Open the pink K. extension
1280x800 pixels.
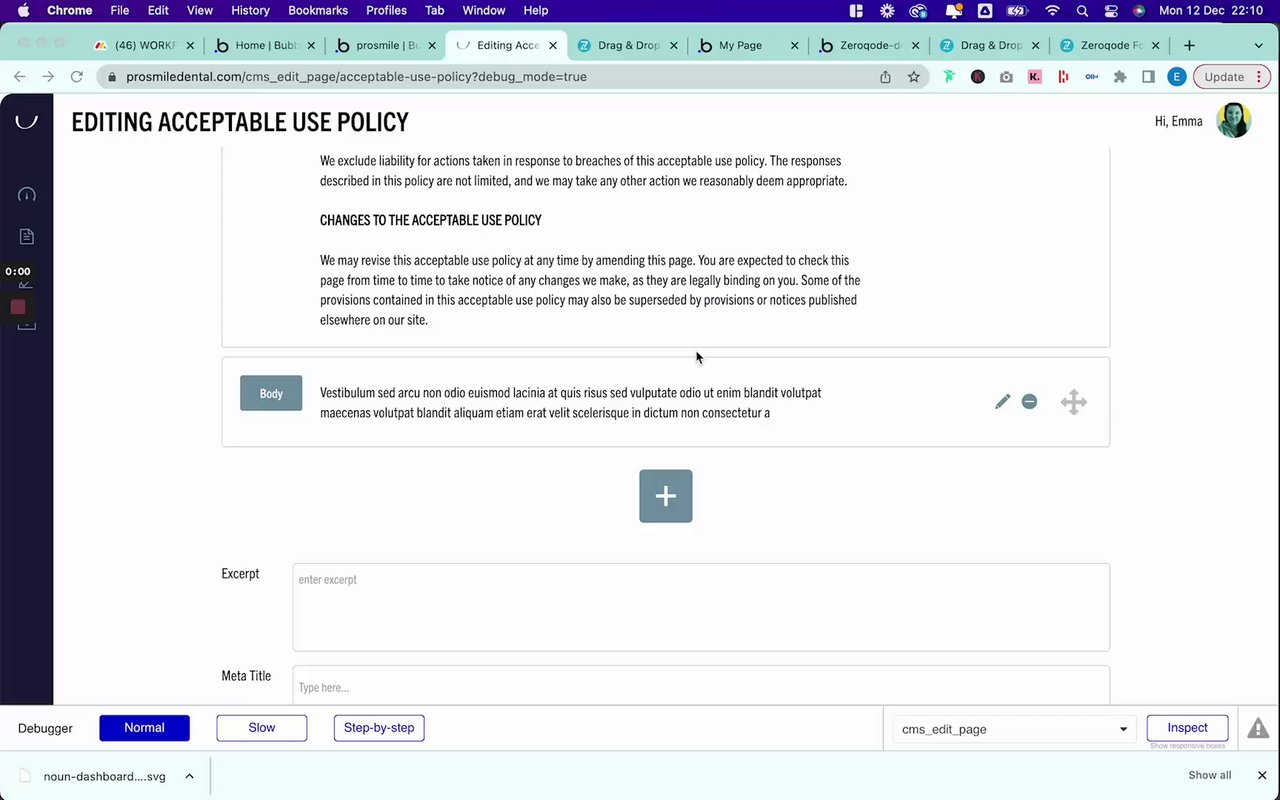point(1035,77)
